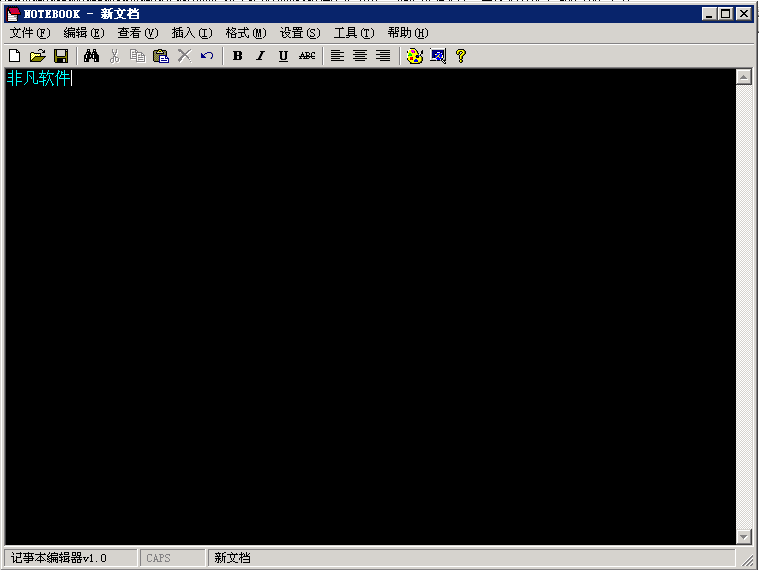Align text to the left
This screenshot has width=759, height=570.
[x=337, y=56]
